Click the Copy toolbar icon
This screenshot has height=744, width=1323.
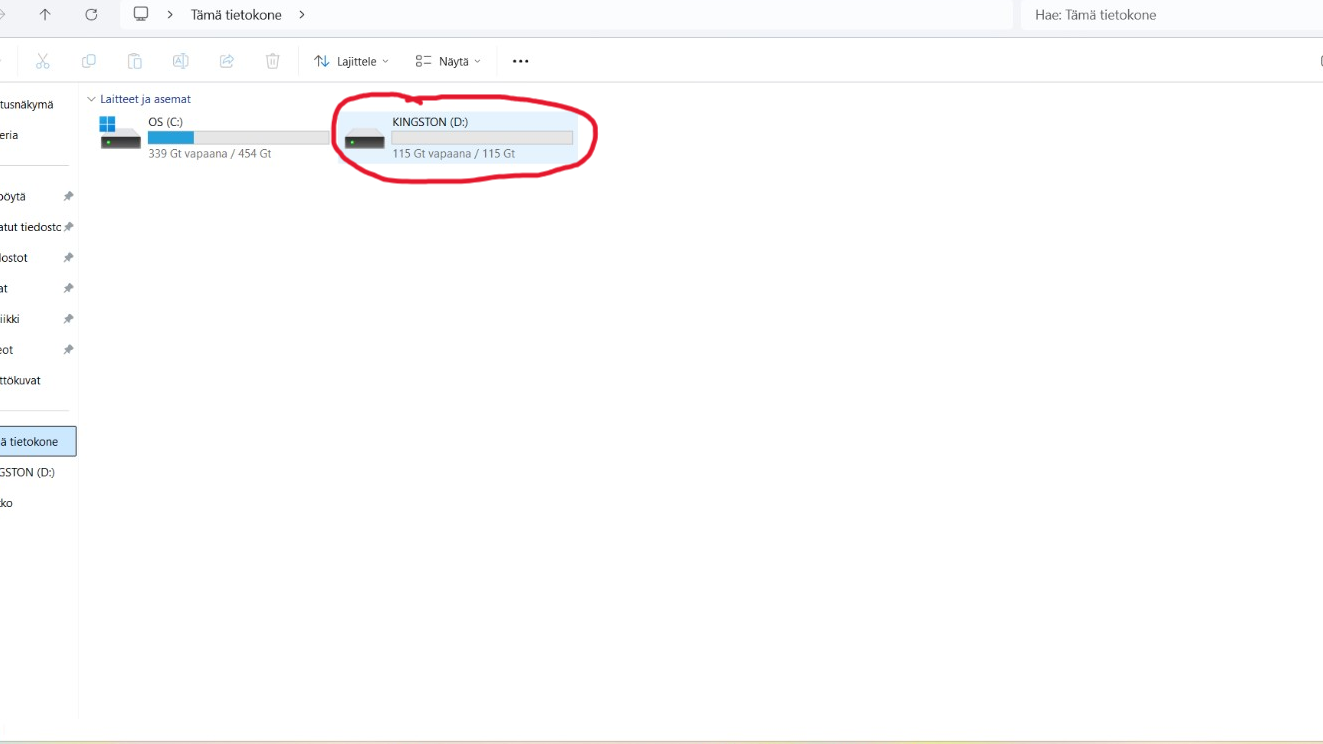tap(89, 61)
